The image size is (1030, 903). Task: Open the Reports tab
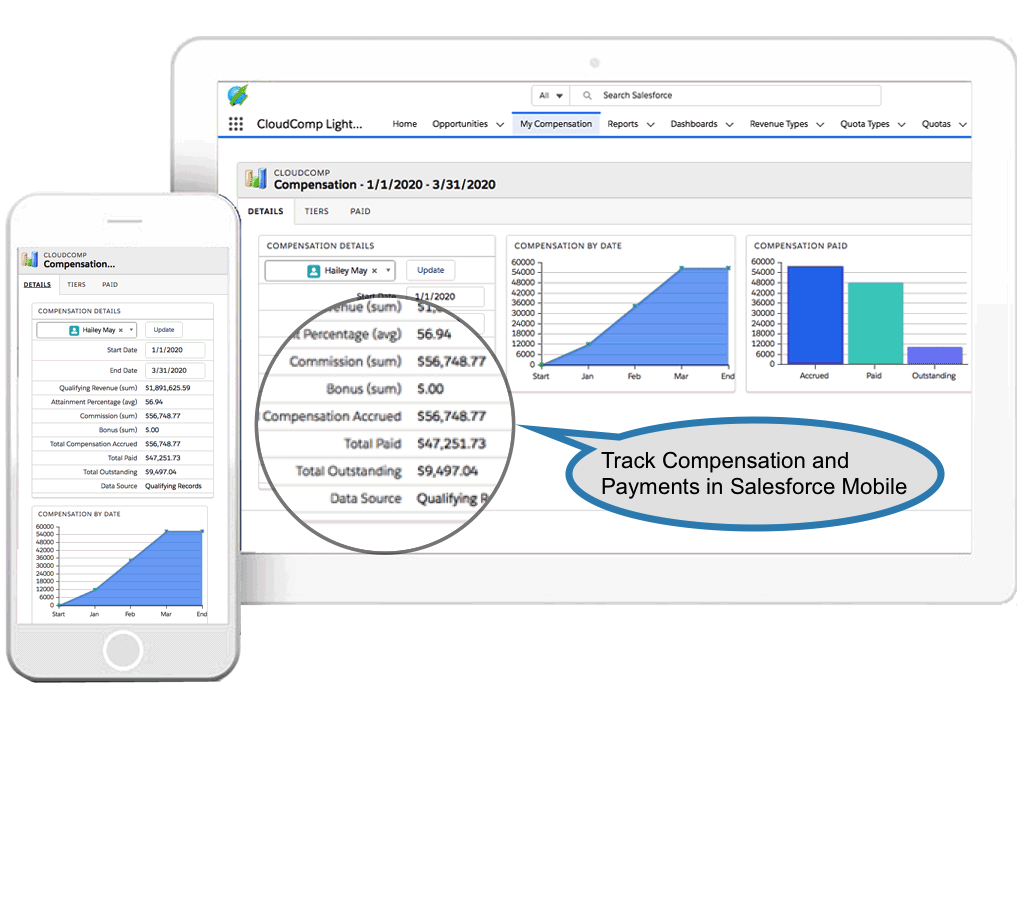point(623,123)
